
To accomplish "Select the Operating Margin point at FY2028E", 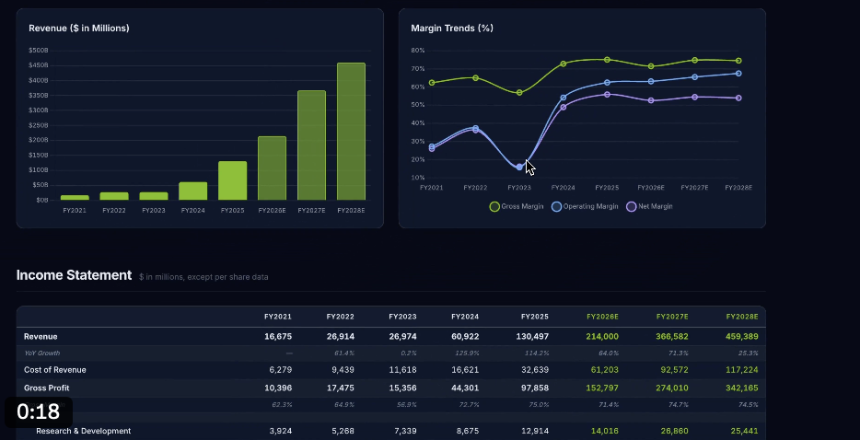I will 738,73.
